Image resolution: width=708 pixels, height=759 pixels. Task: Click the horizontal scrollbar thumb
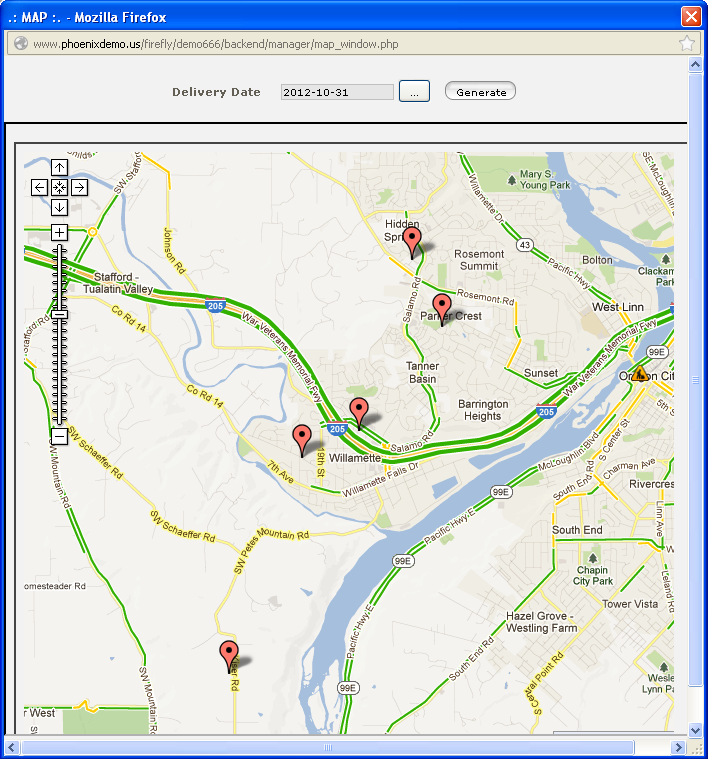pyautogui.click(x=328, y=747)
